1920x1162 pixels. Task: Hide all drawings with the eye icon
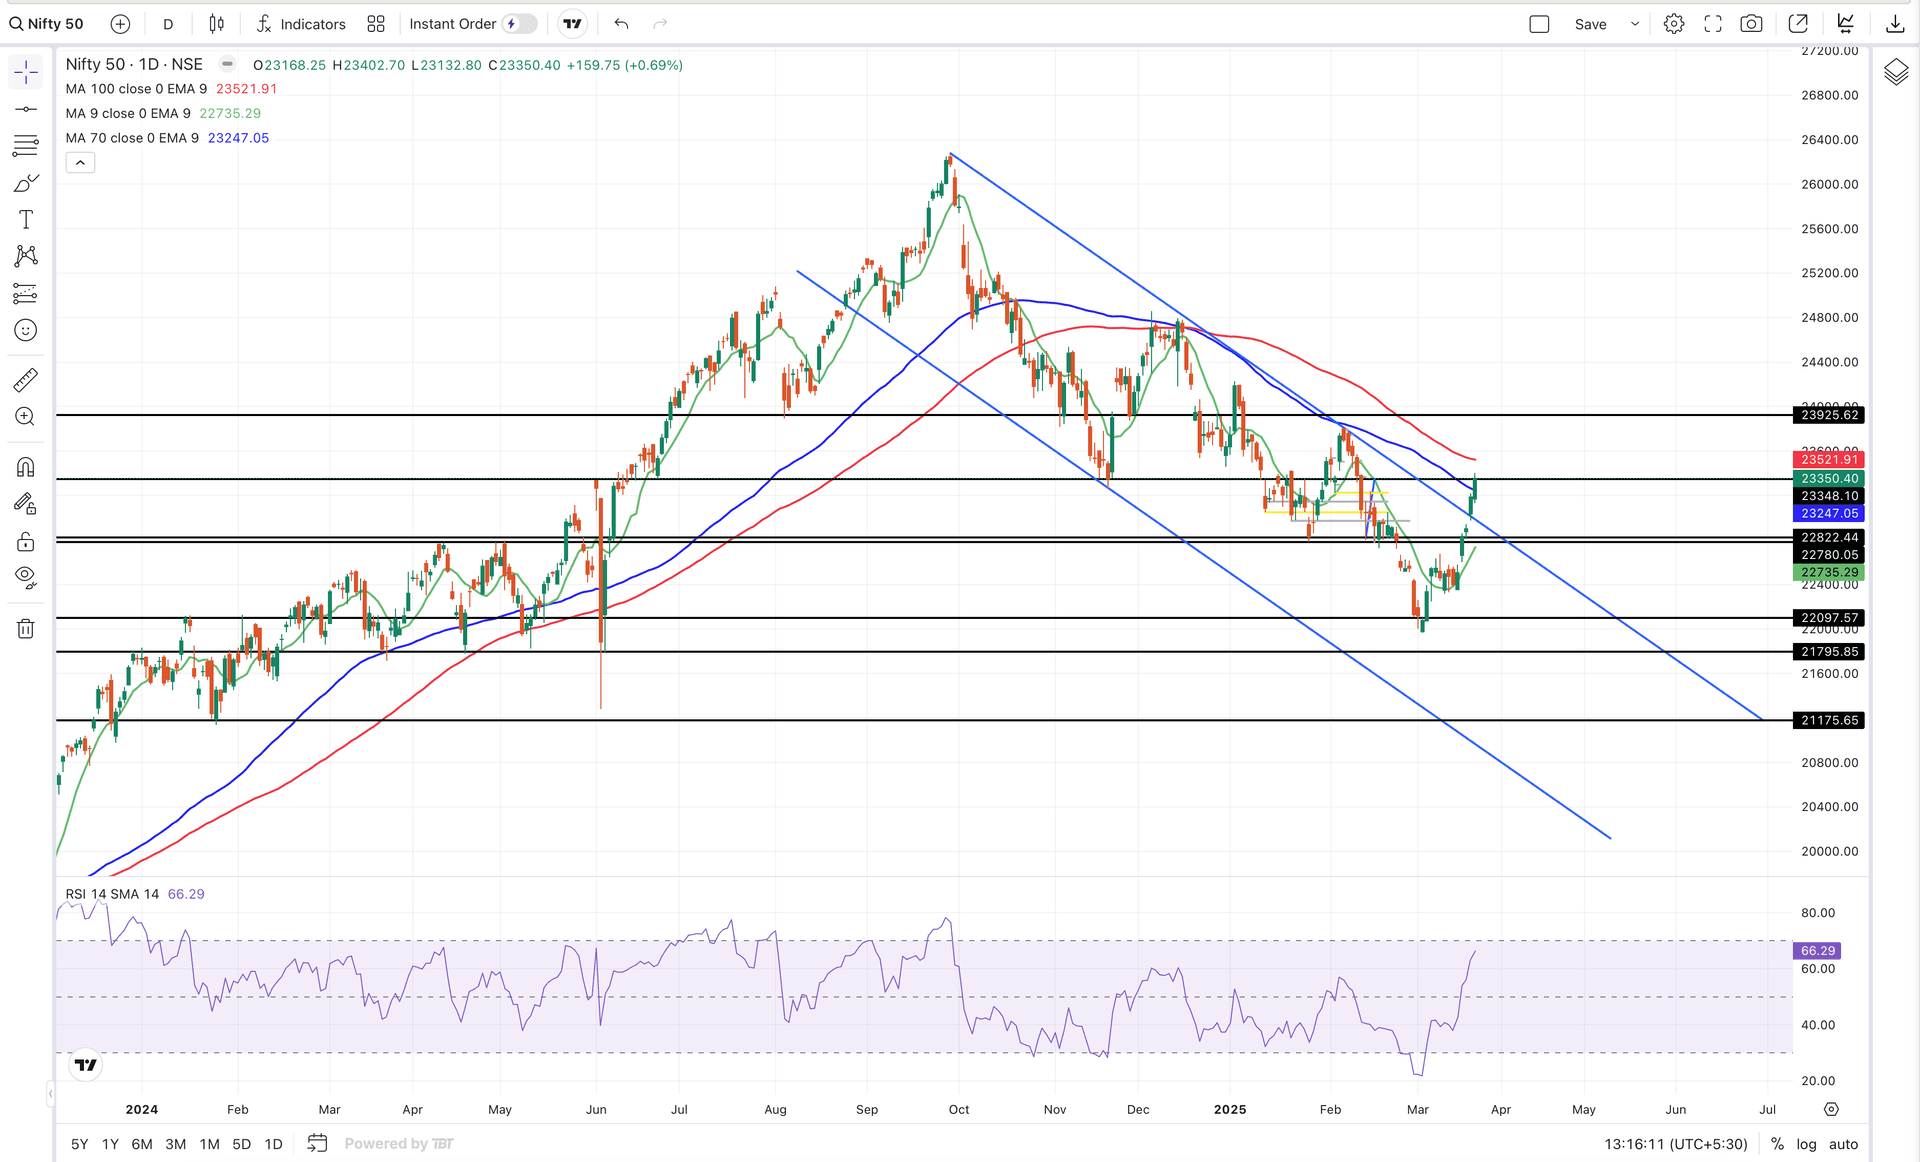(26, 577)
